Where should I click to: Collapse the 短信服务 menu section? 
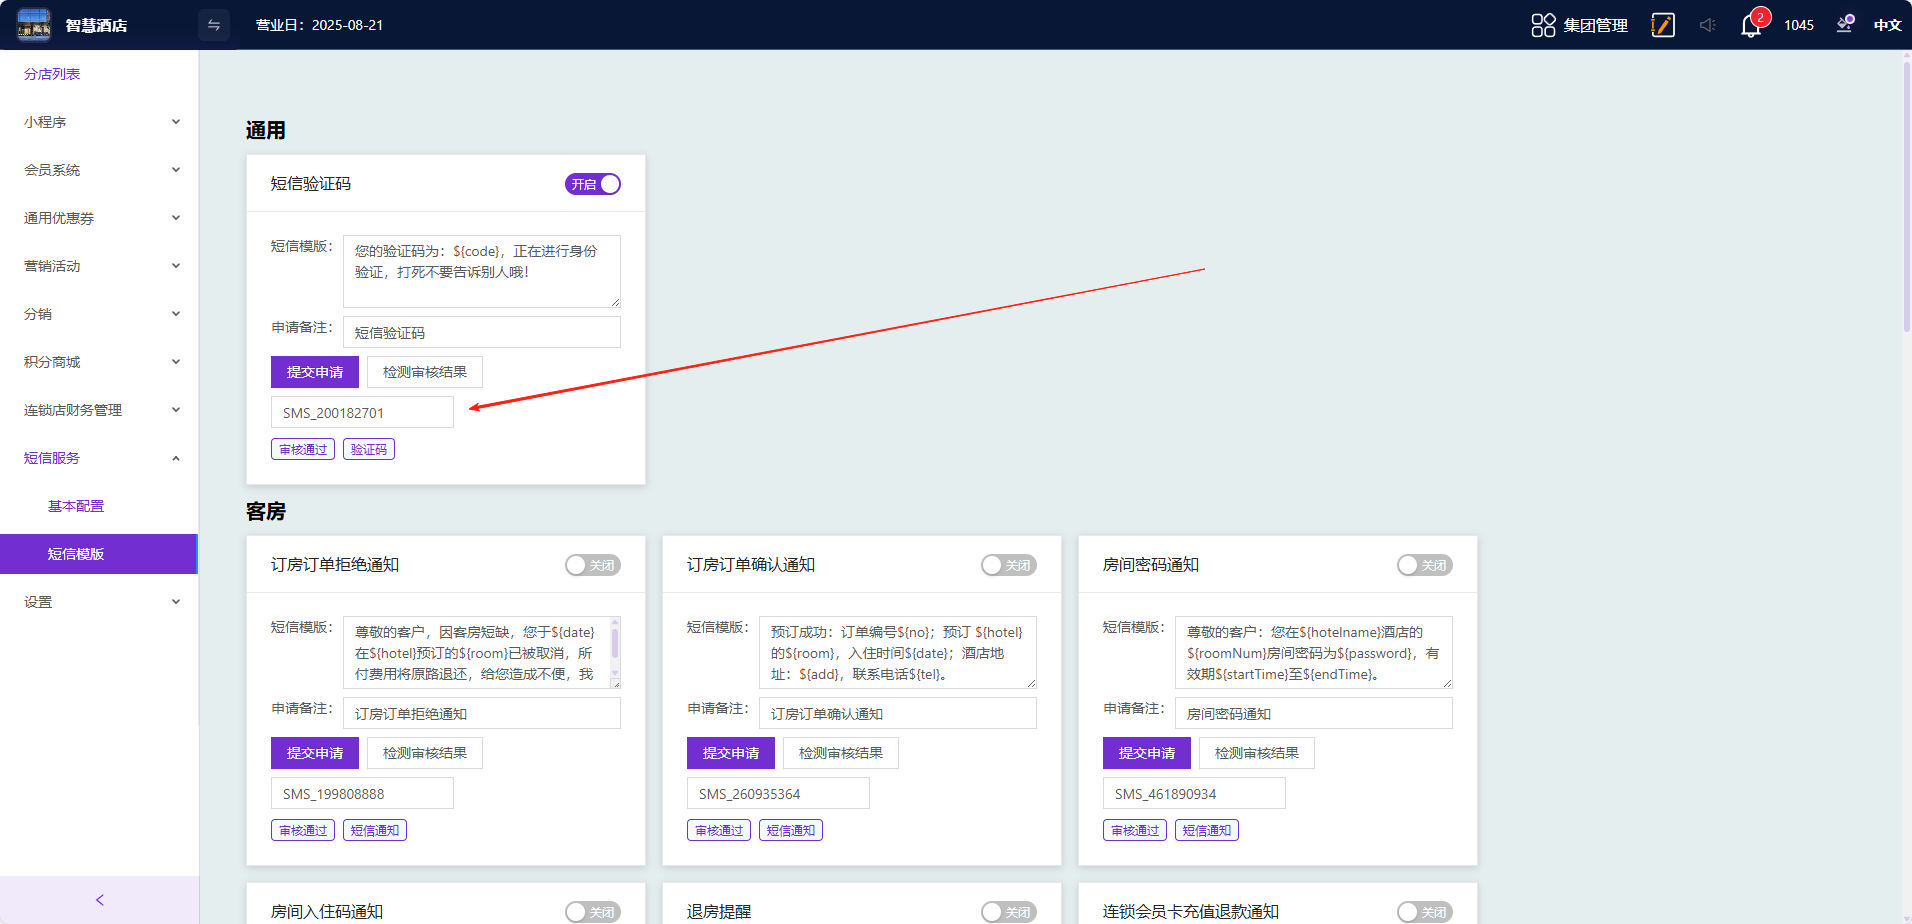click(100, 458)
